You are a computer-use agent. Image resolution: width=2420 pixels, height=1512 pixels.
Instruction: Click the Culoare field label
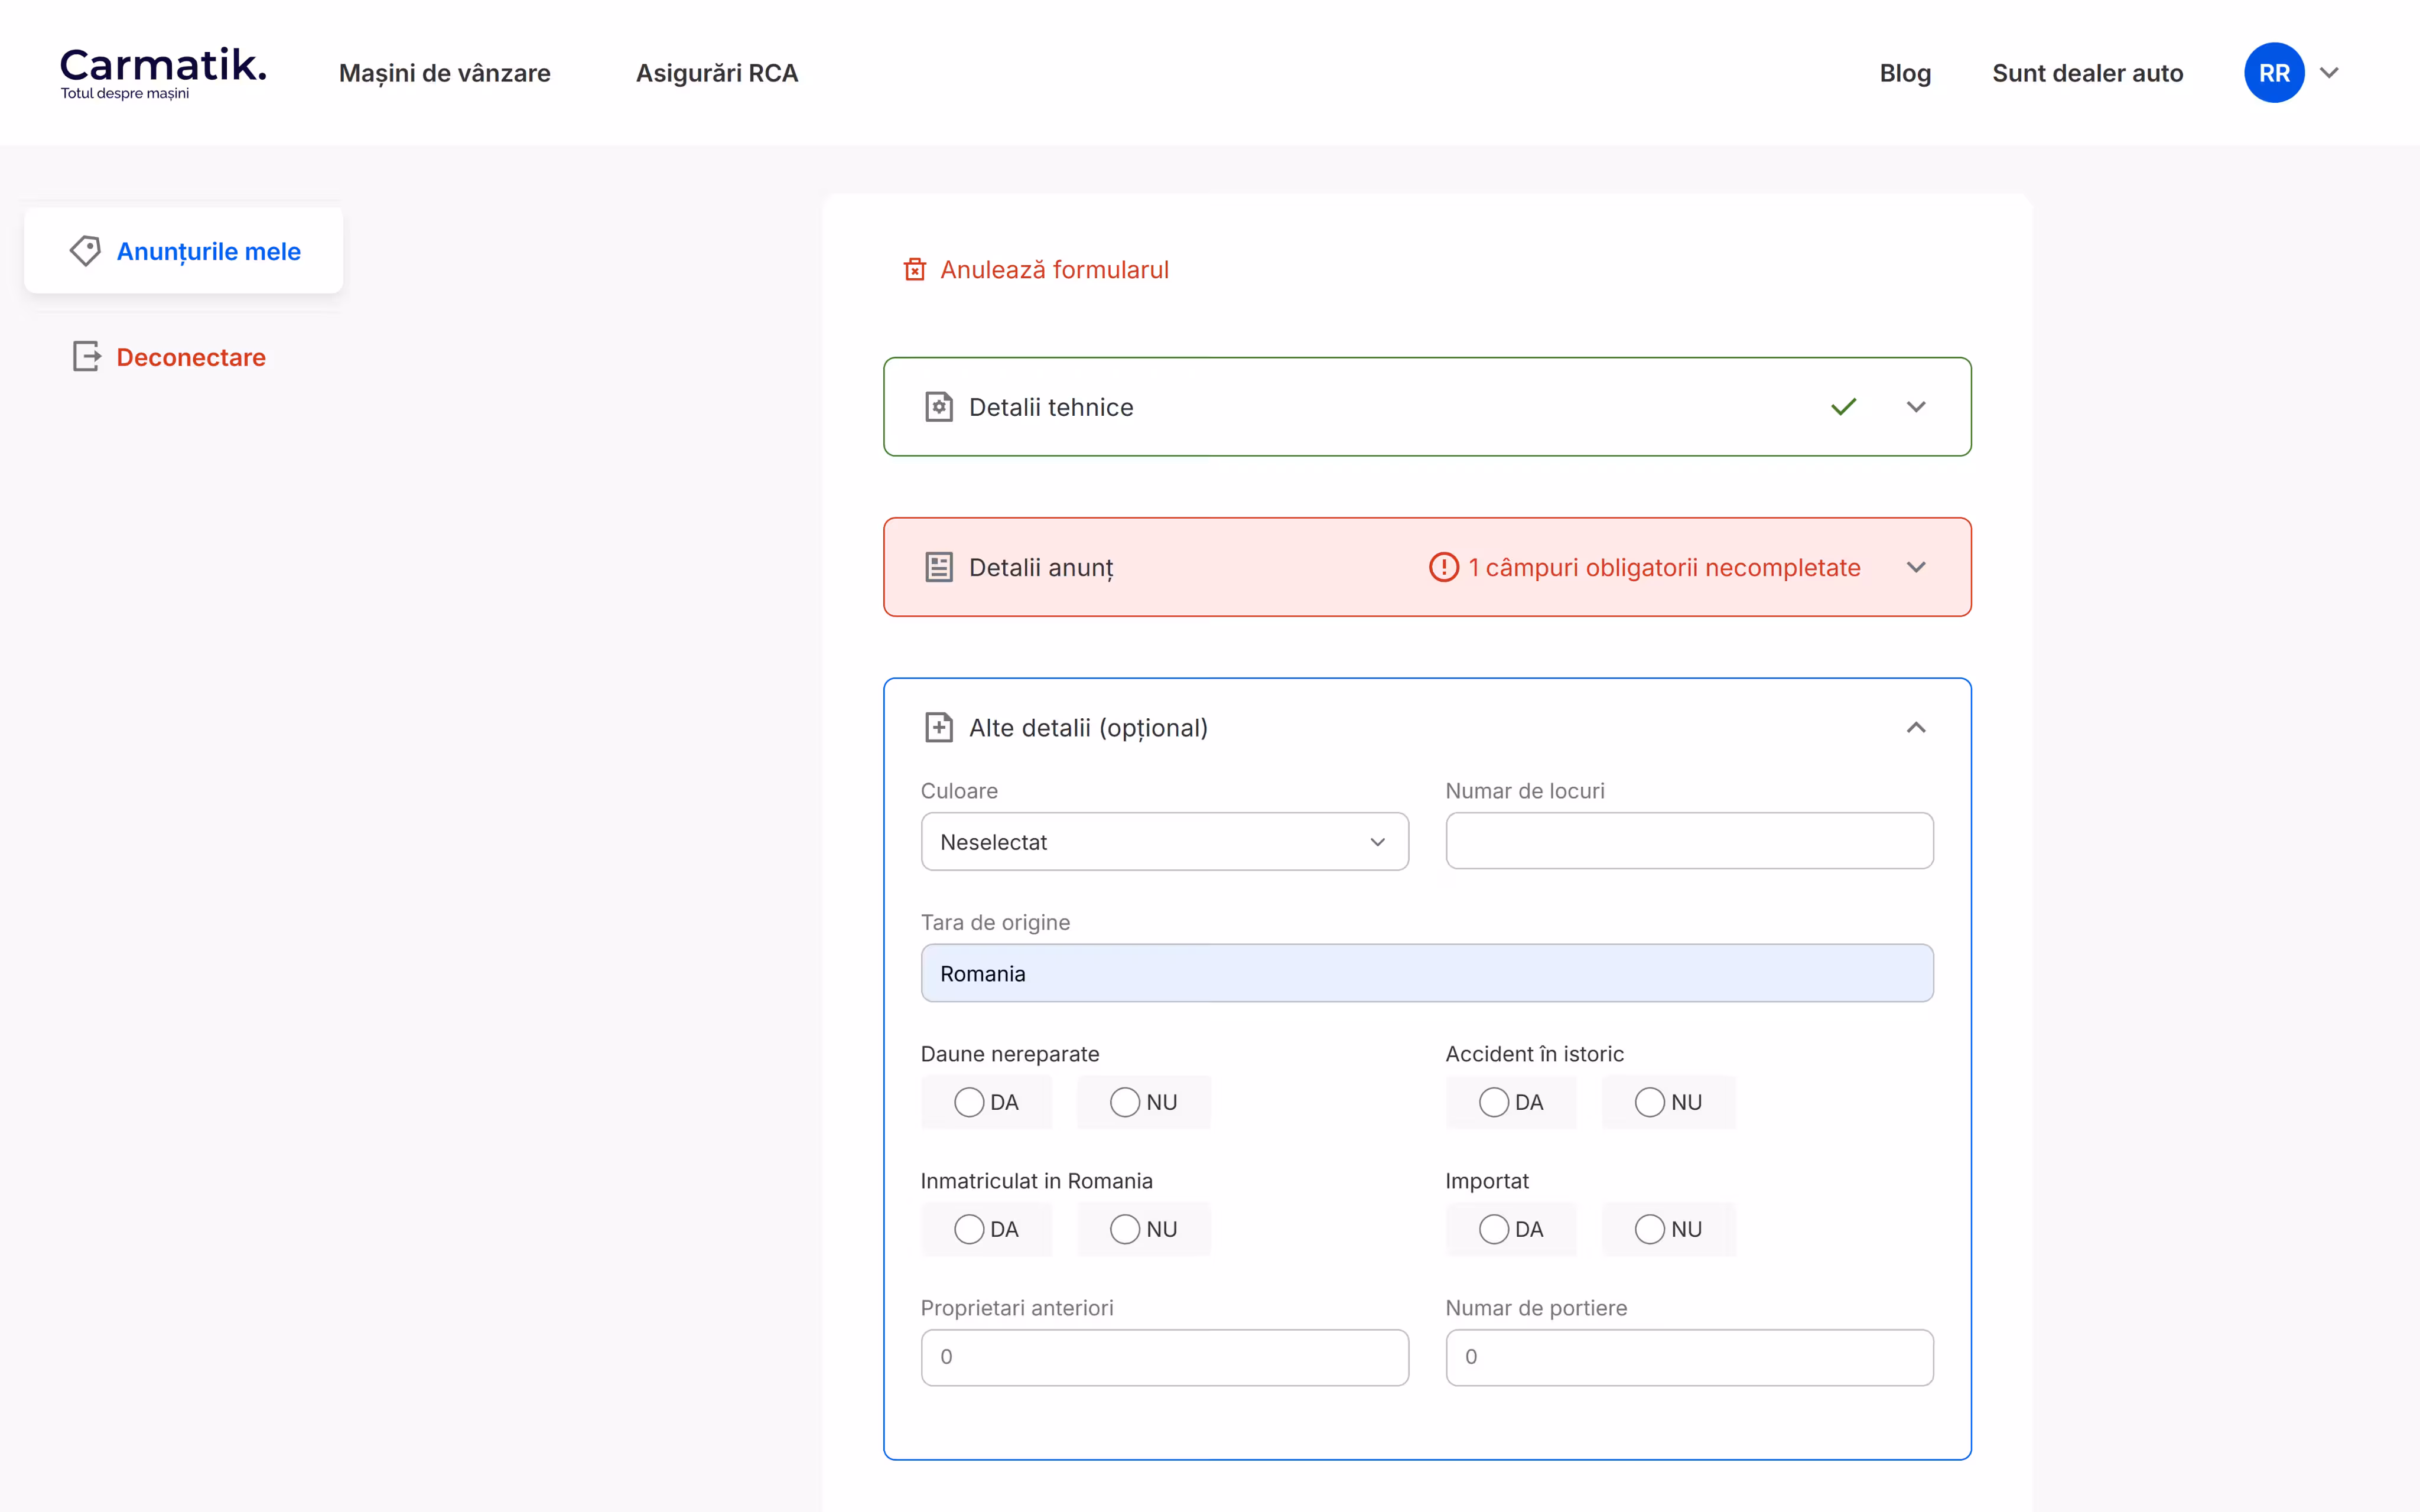[x=959, y=791]
